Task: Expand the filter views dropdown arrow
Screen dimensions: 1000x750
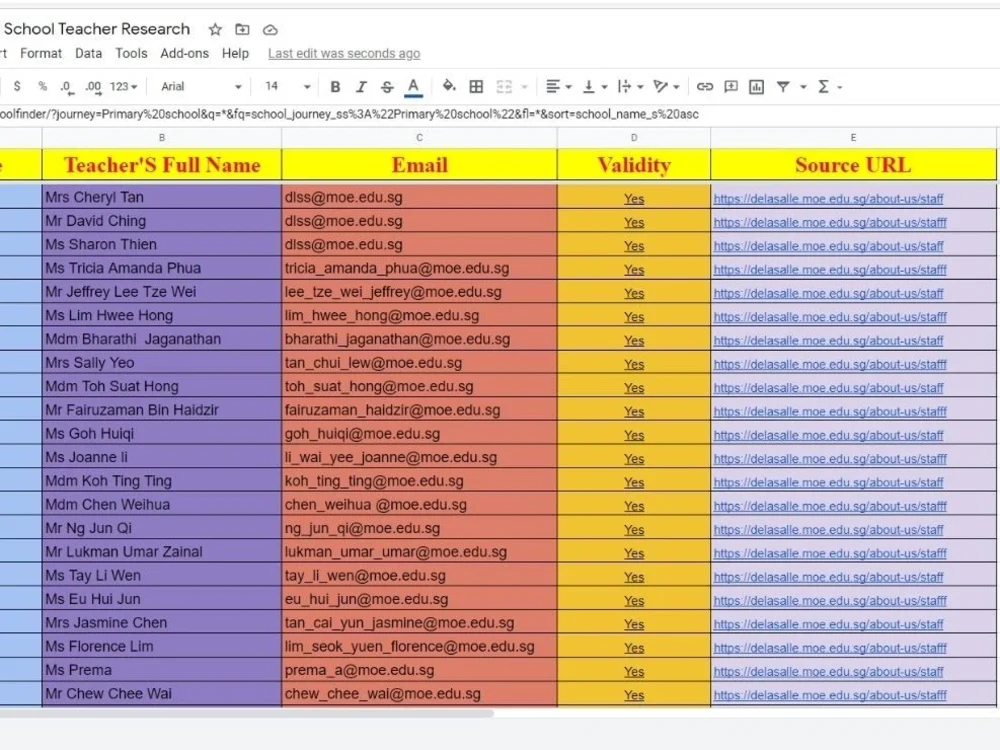Action: (x=803, y=87)
